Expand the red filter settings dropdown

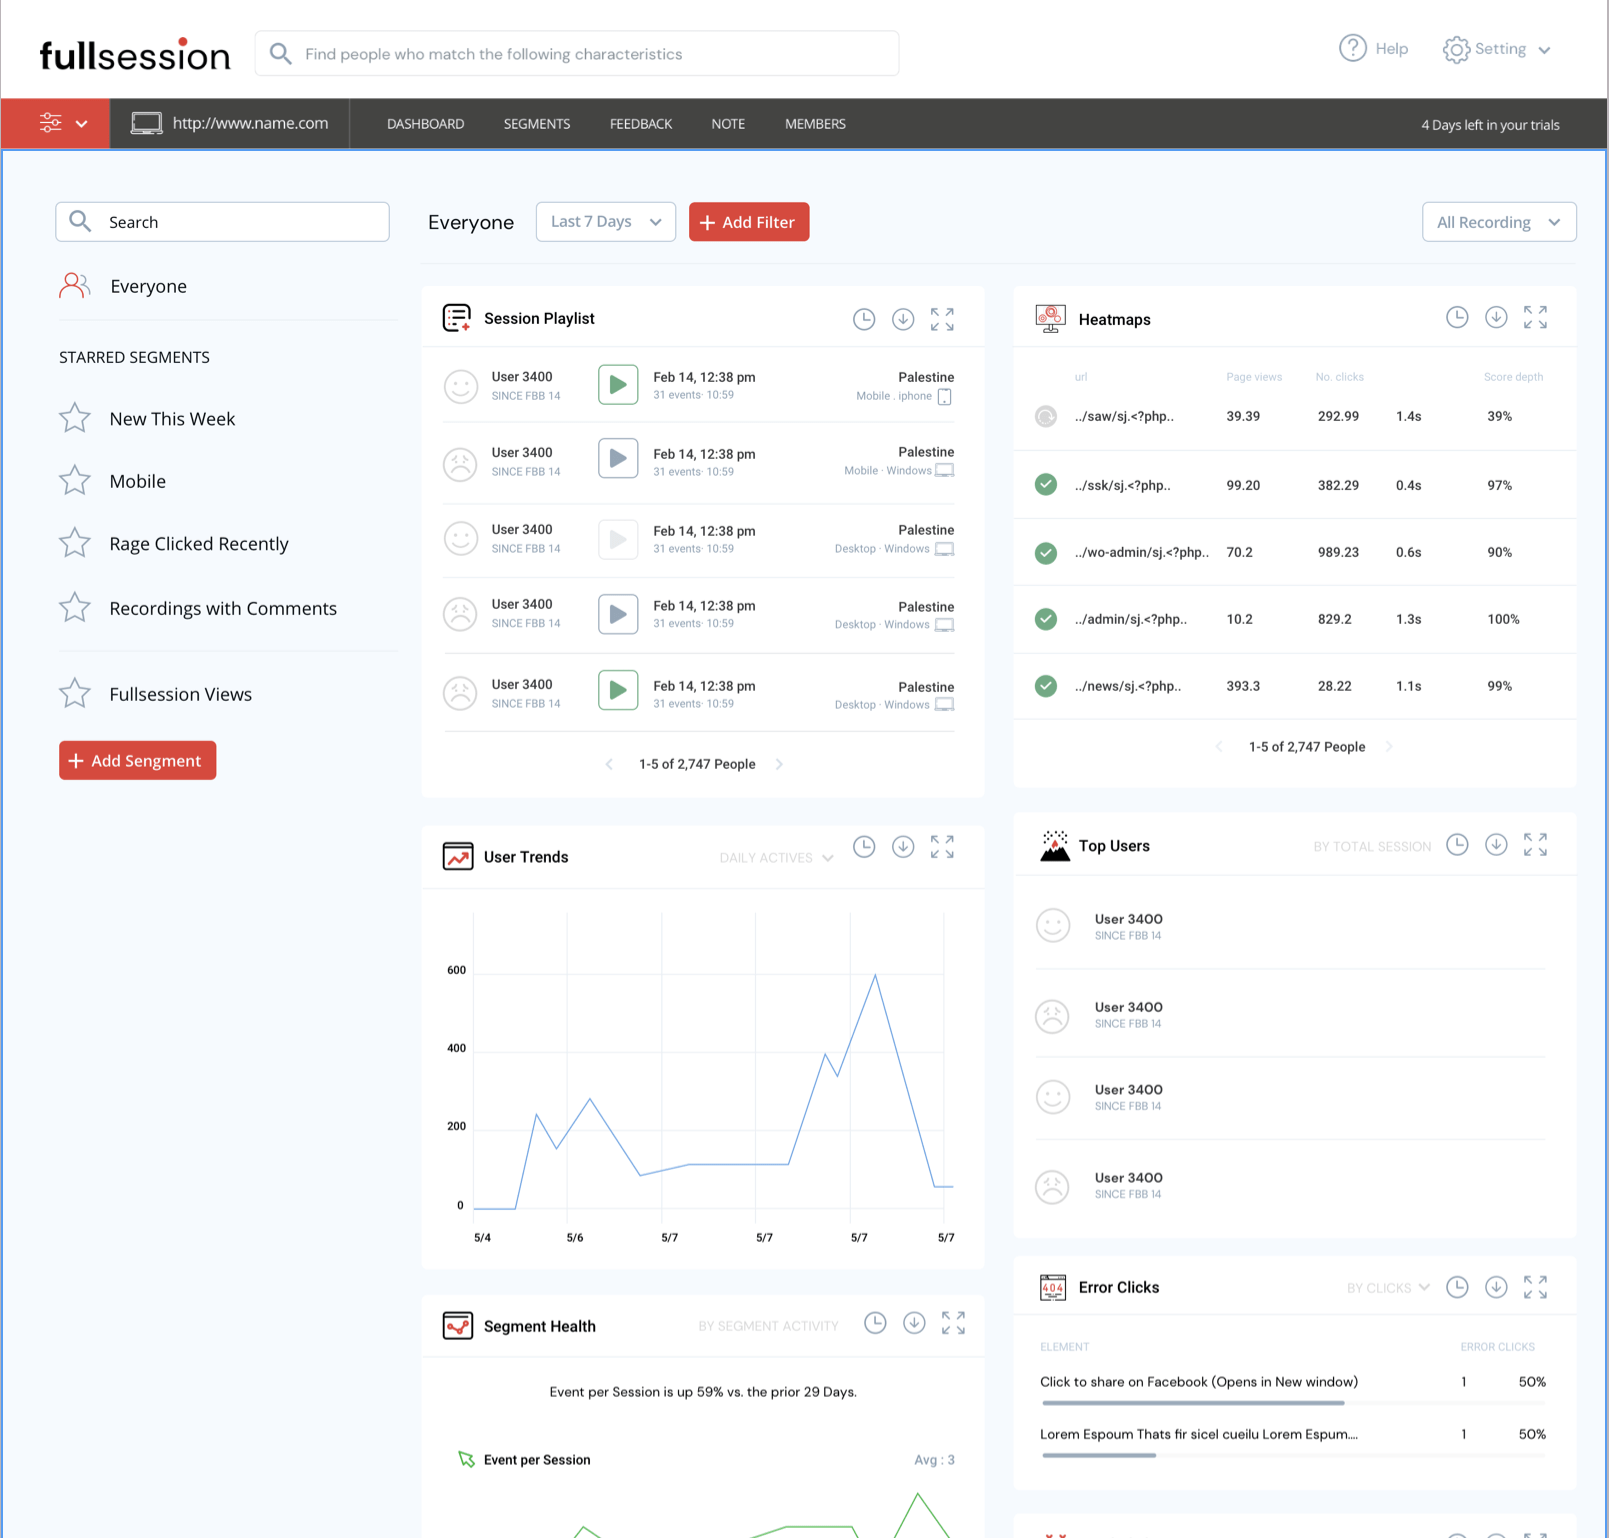(x=56, y=124)
